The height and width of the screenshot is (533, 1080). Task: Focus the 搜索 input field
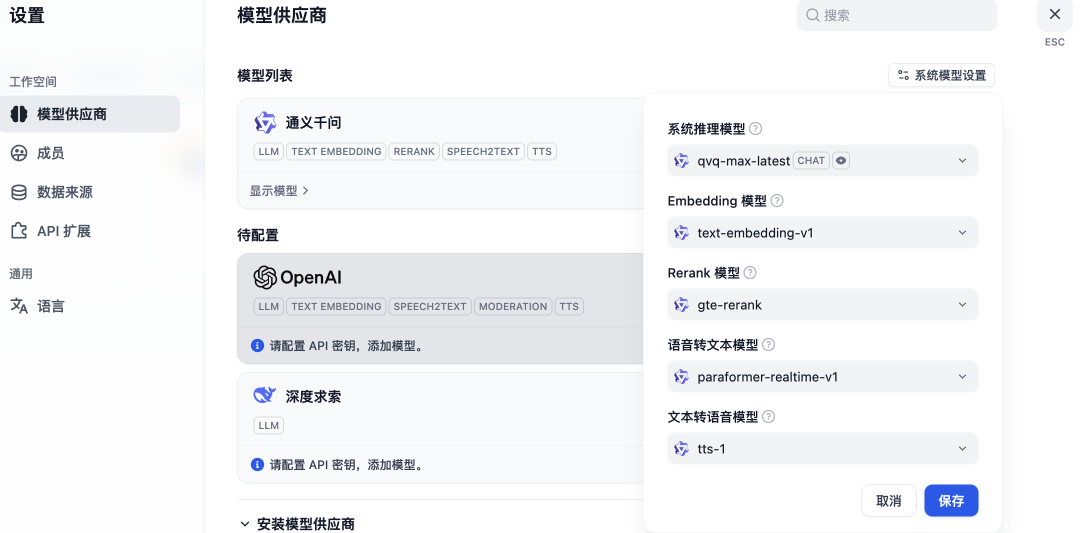[x=896, y=15]
